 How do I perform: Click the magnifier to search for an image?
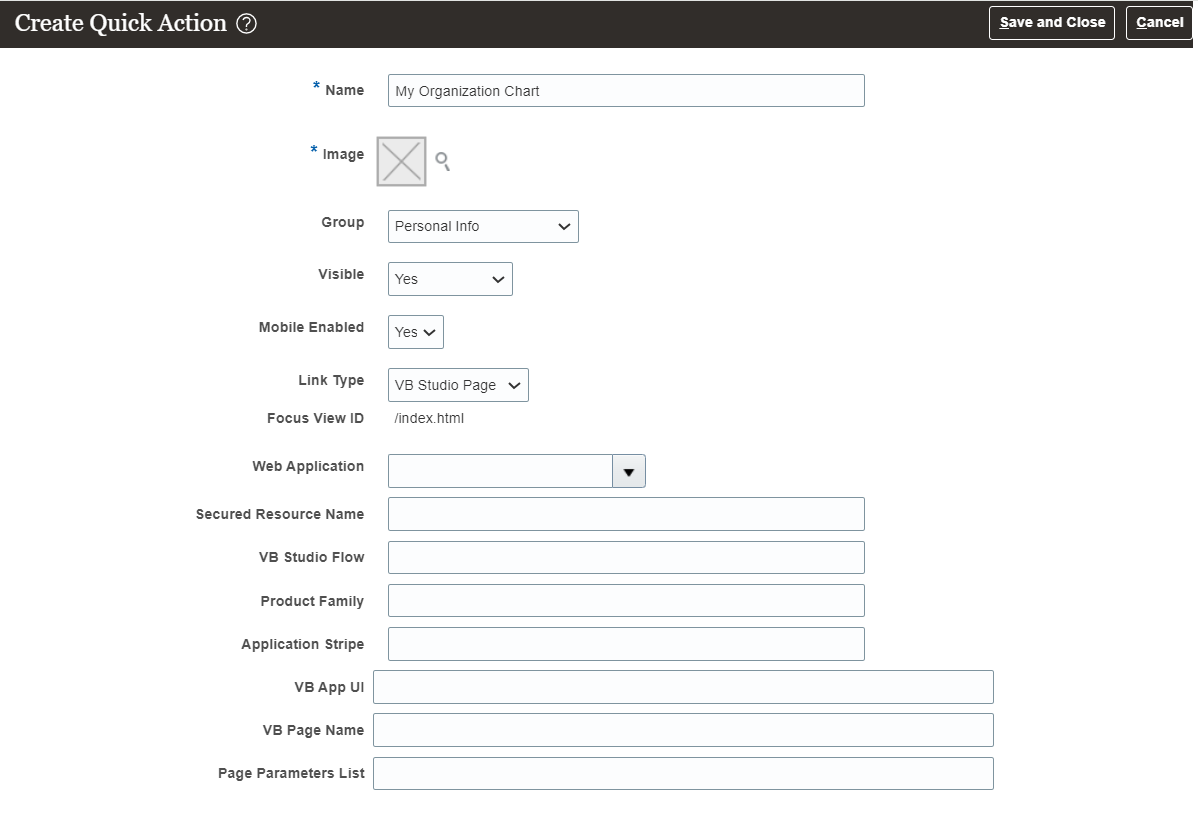pos(443,162)
